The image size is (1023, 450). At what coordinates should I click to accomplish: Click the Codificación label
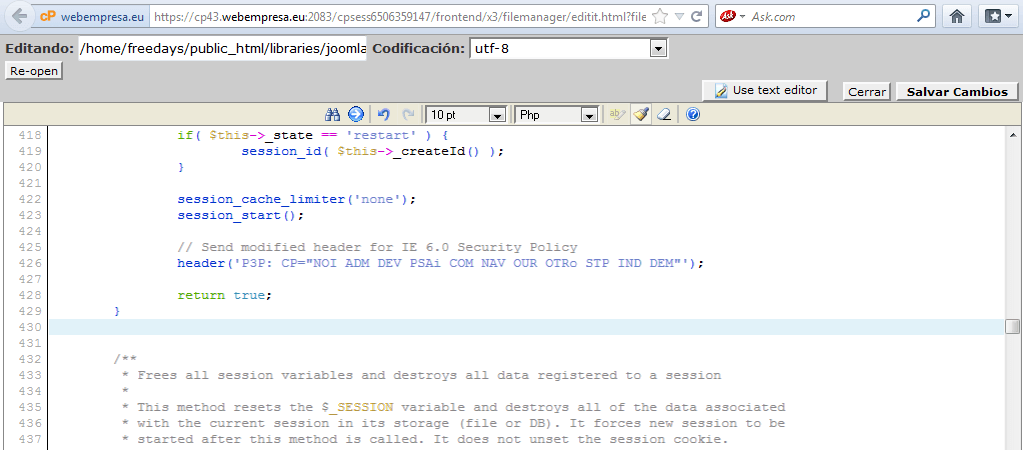(x=419, y=48)
